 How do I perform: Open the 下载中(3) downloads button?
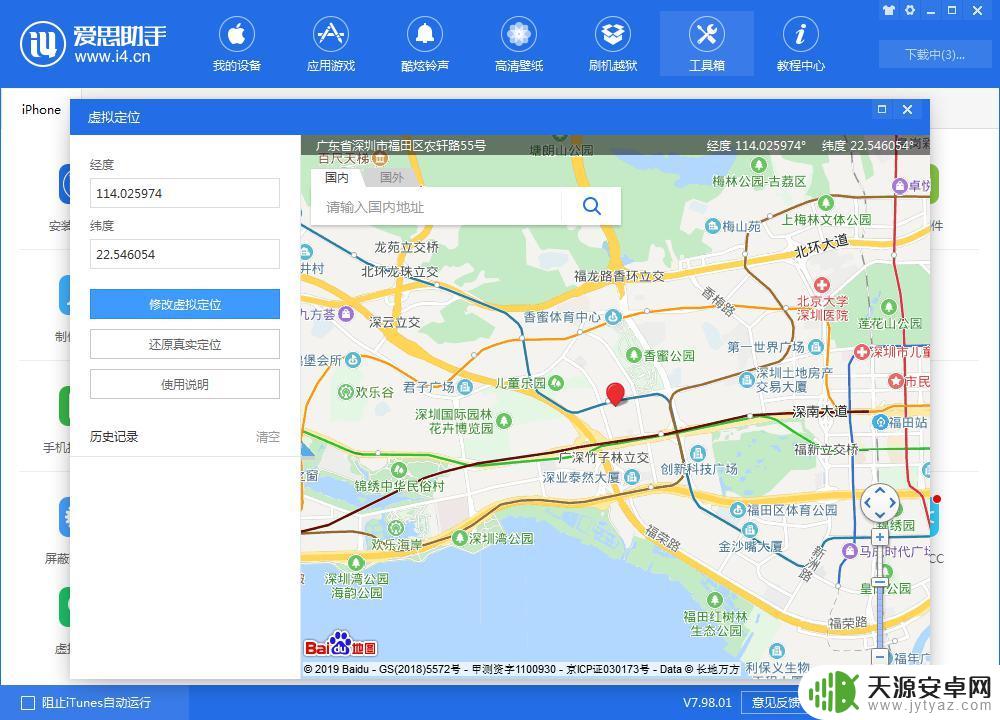coord(934,54)
